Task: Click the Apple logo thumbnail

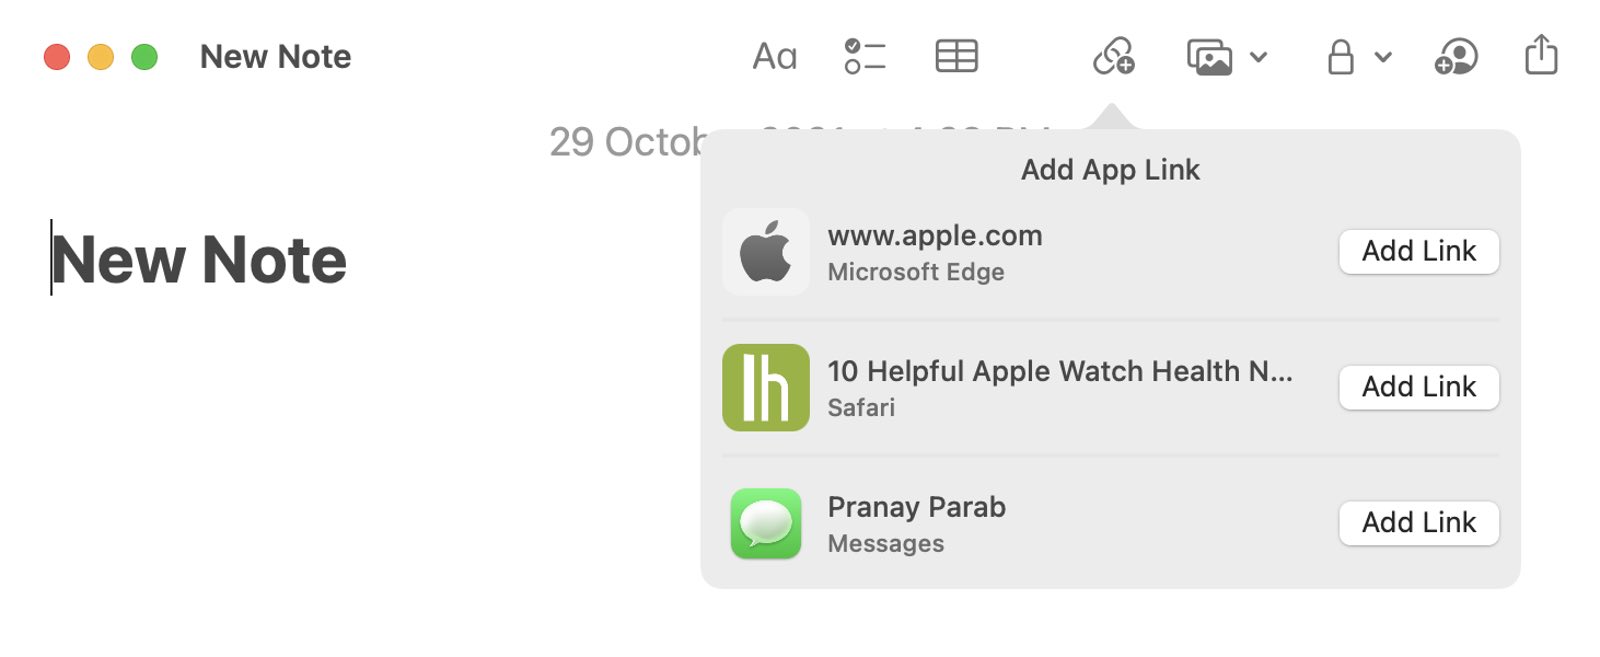Action: pyautogui.click(x=766, y=252)
